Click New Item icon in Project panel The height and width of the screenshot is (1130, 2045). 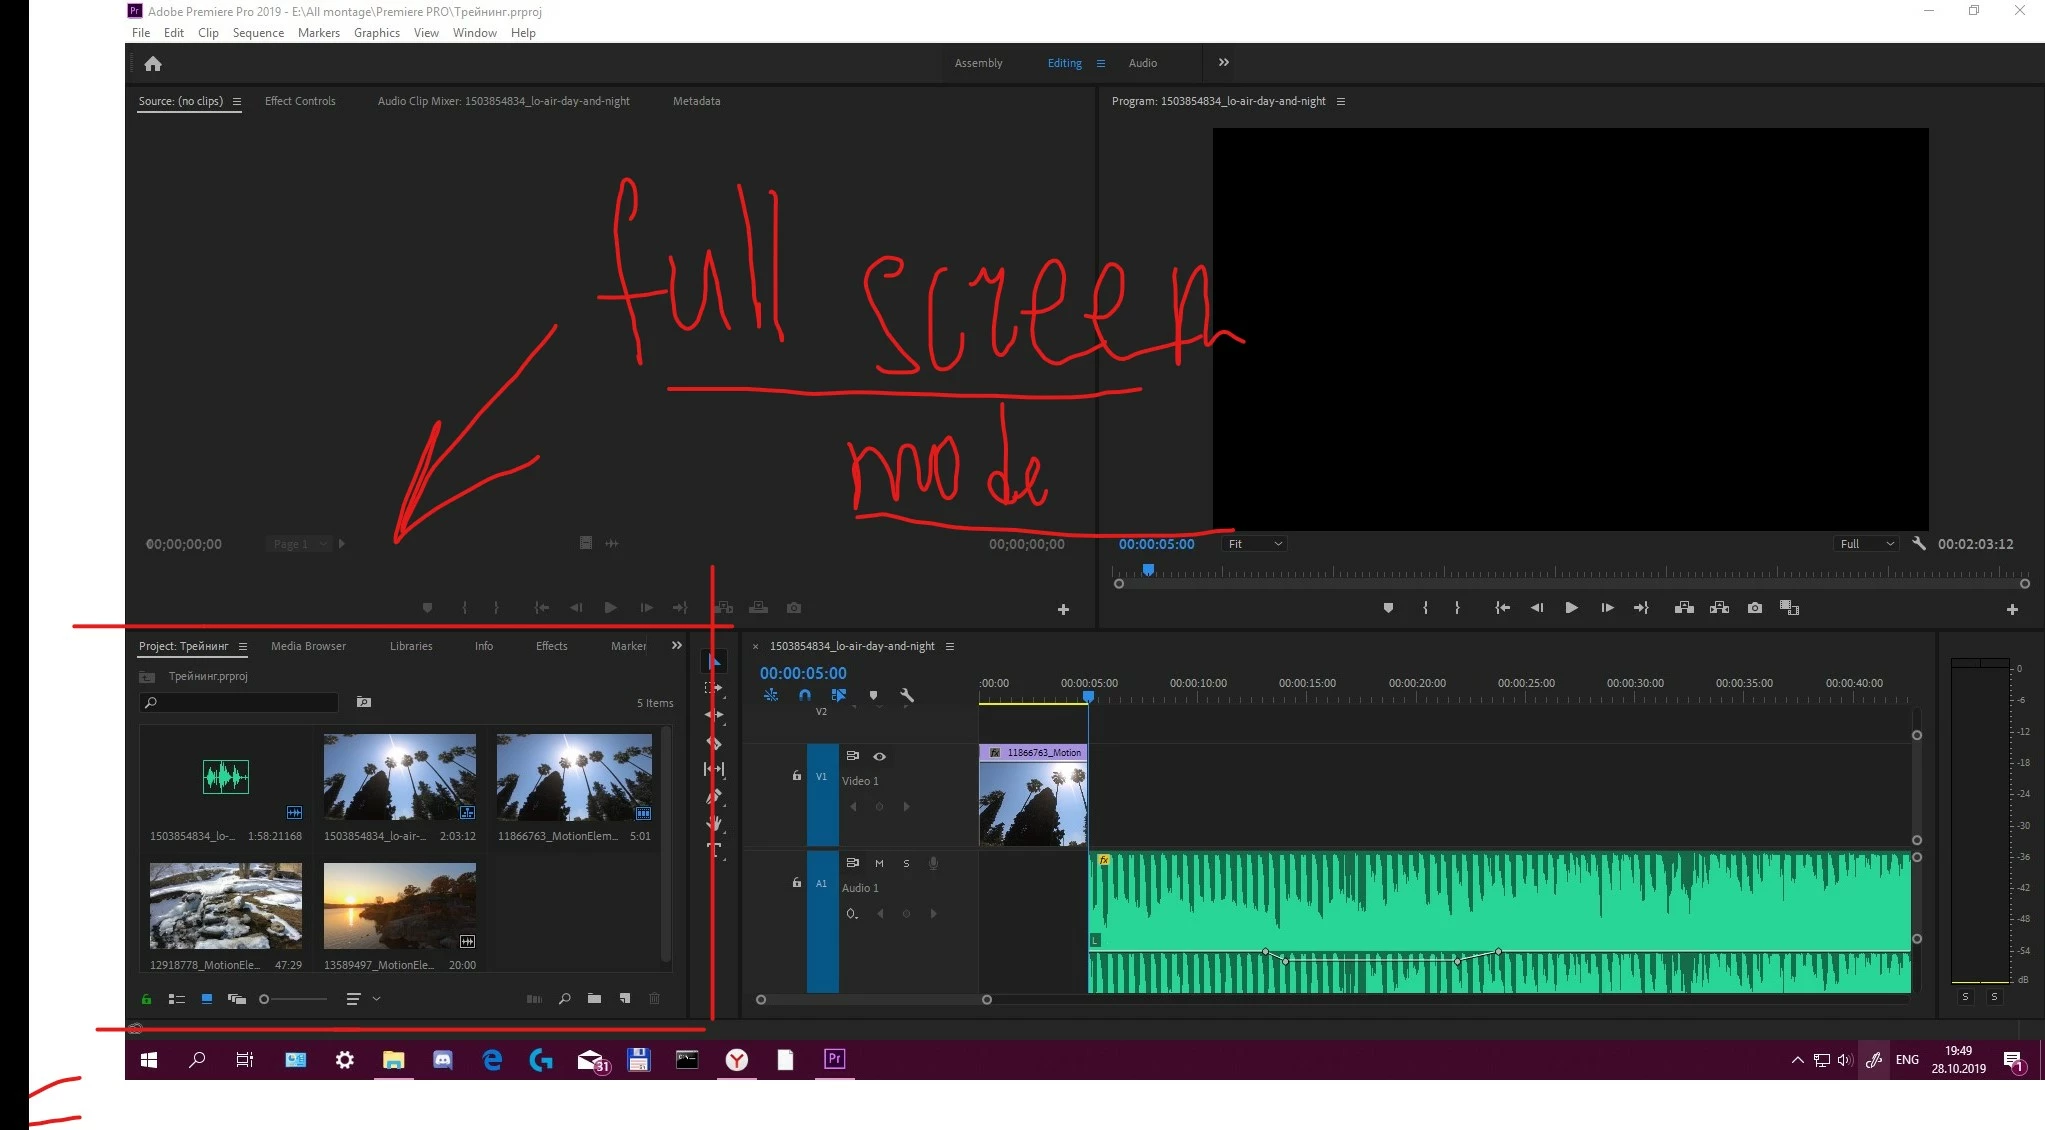625,999
